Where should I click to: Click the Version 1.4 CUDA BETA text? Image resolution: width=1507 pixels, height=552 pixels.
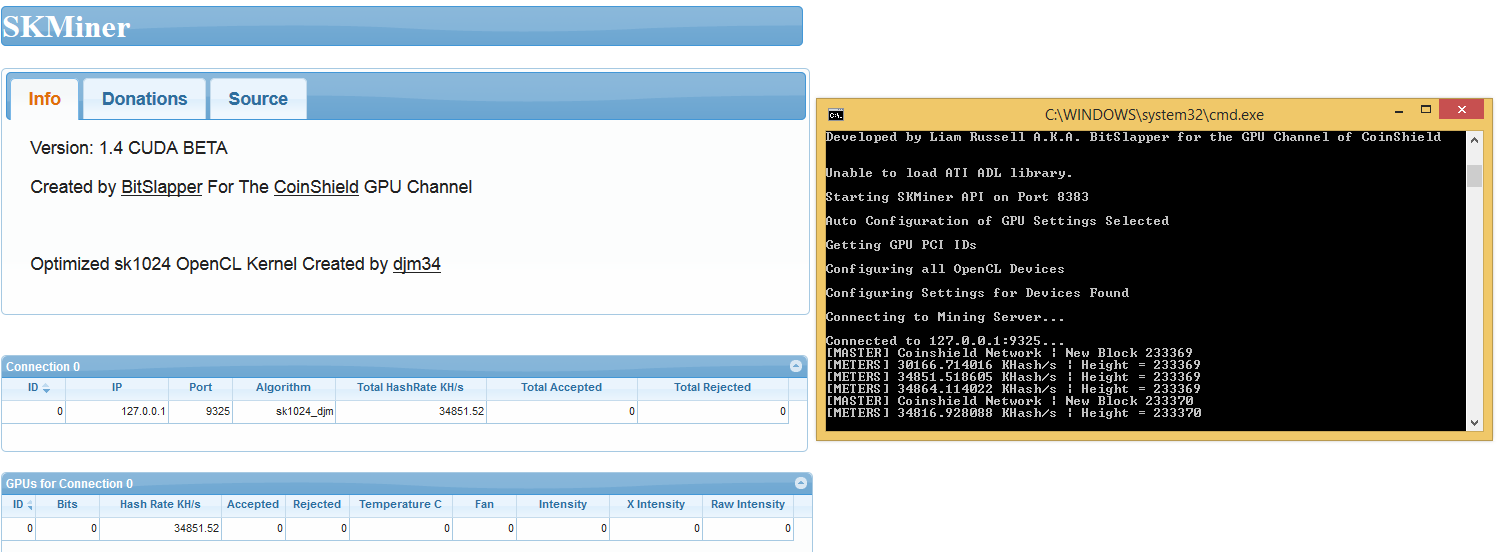[129, 148]
